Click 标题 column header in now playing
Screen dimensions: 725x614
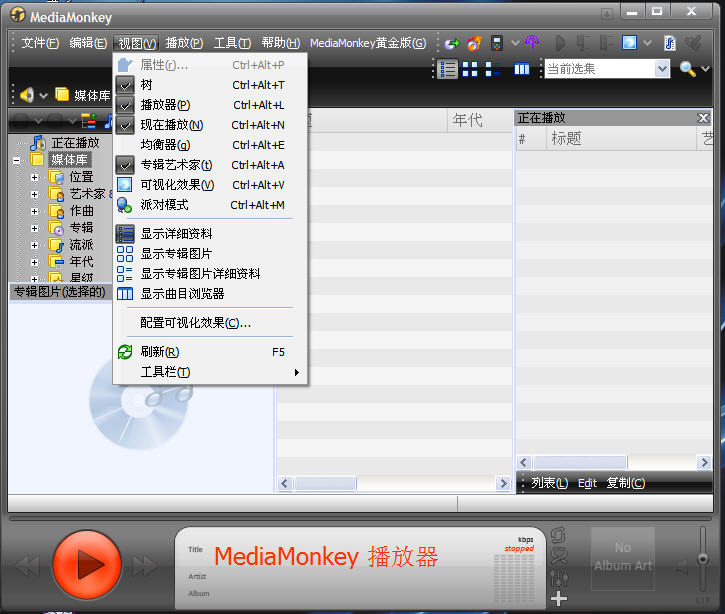[621, 138]
